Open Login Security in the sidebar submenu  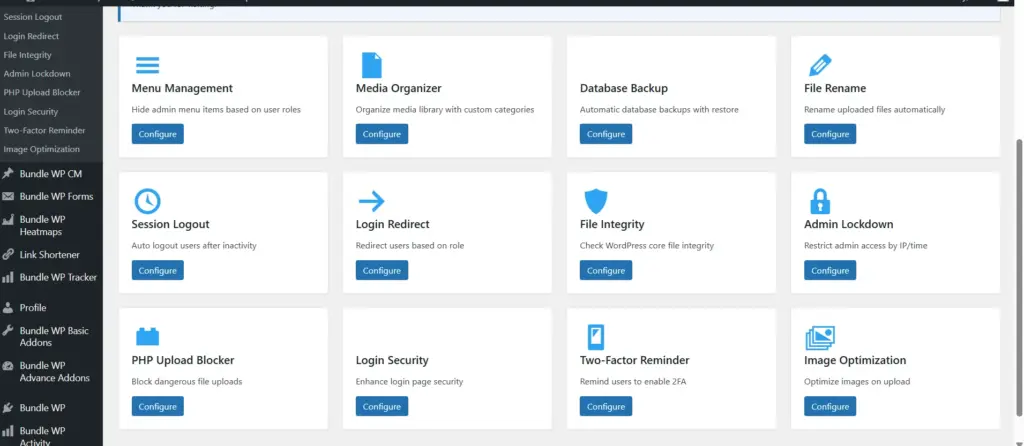[x=31, y=112]
